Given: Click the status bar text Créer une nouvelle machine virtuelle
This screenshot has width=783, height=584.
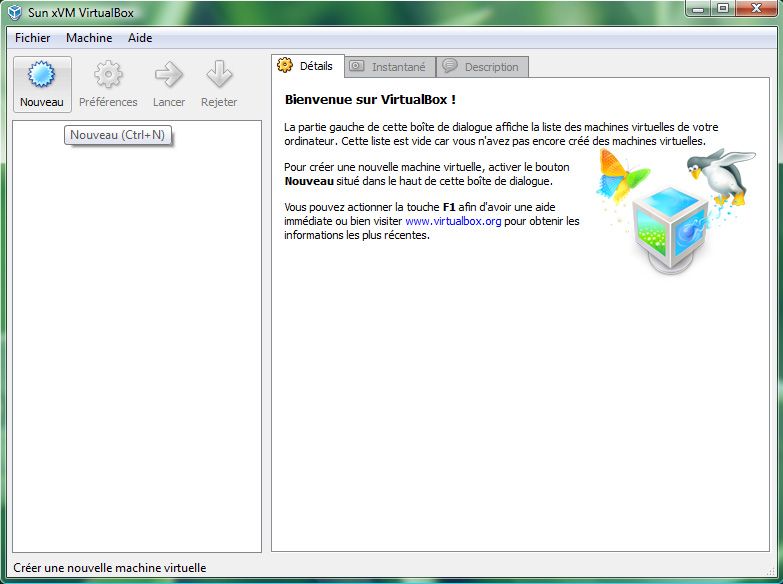Looking at the screenshot, I should pyautogui.click(x=109, y=568).
